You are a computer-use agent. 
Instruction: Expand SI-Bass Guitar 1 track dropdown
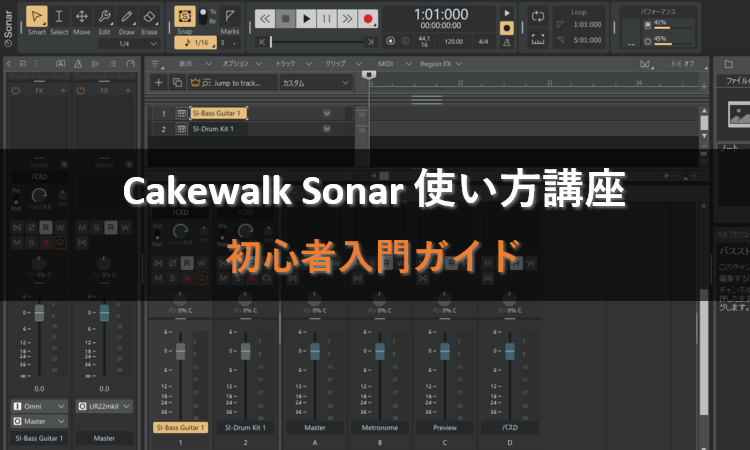tap(326, 114)
